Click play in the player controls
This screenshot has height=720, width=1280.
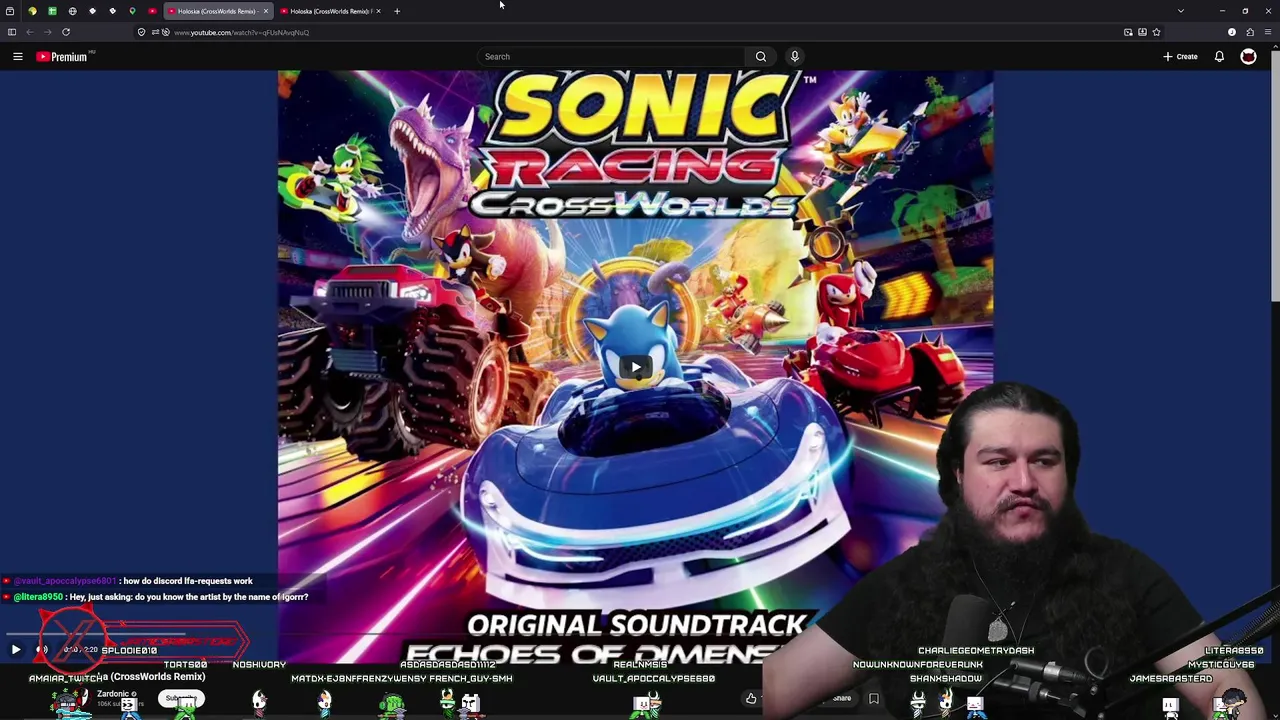(16, 650)
